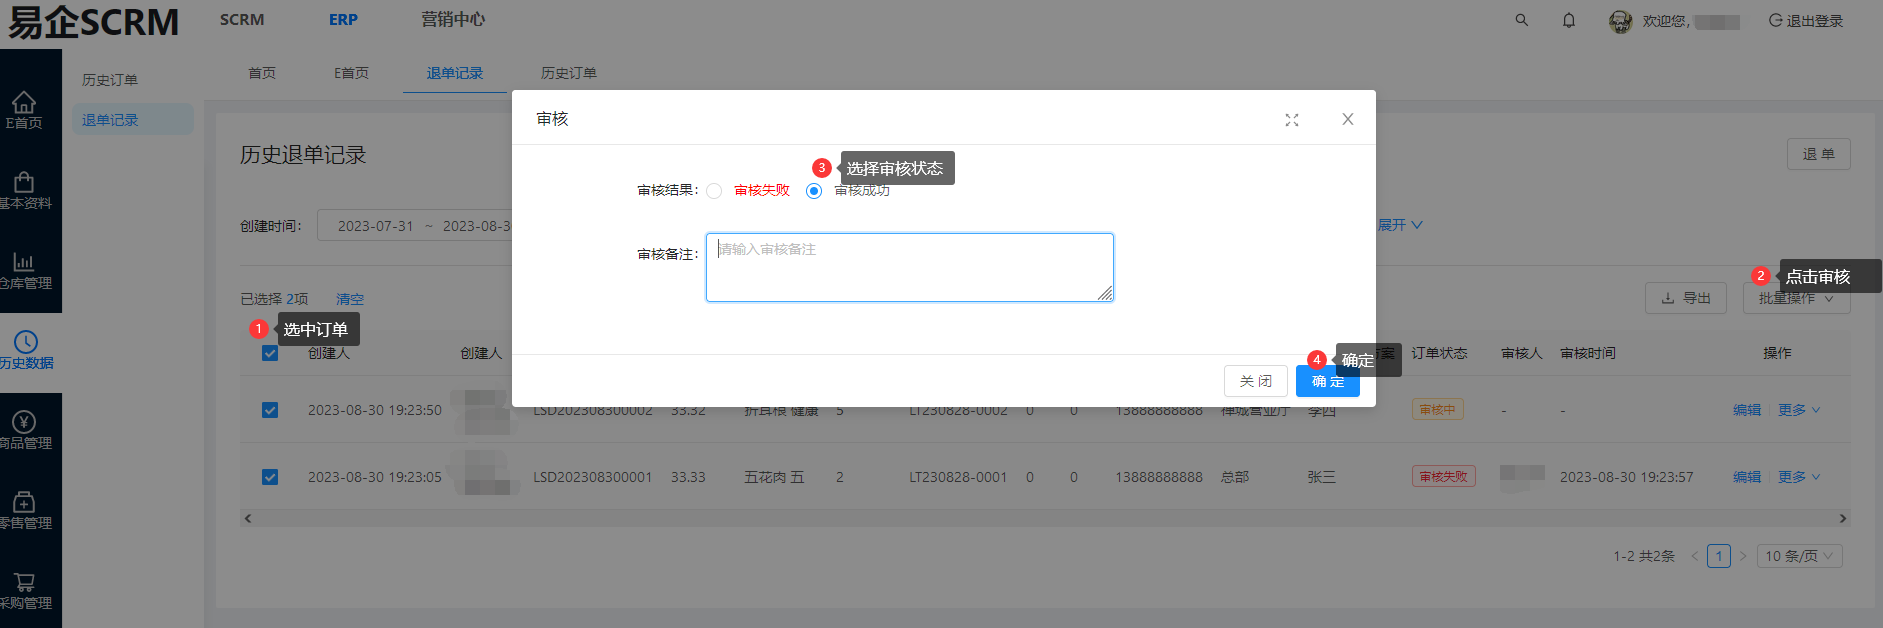Switch to the 营销中心 top menu
1883x628 pixels.
(x=453, y=20)
